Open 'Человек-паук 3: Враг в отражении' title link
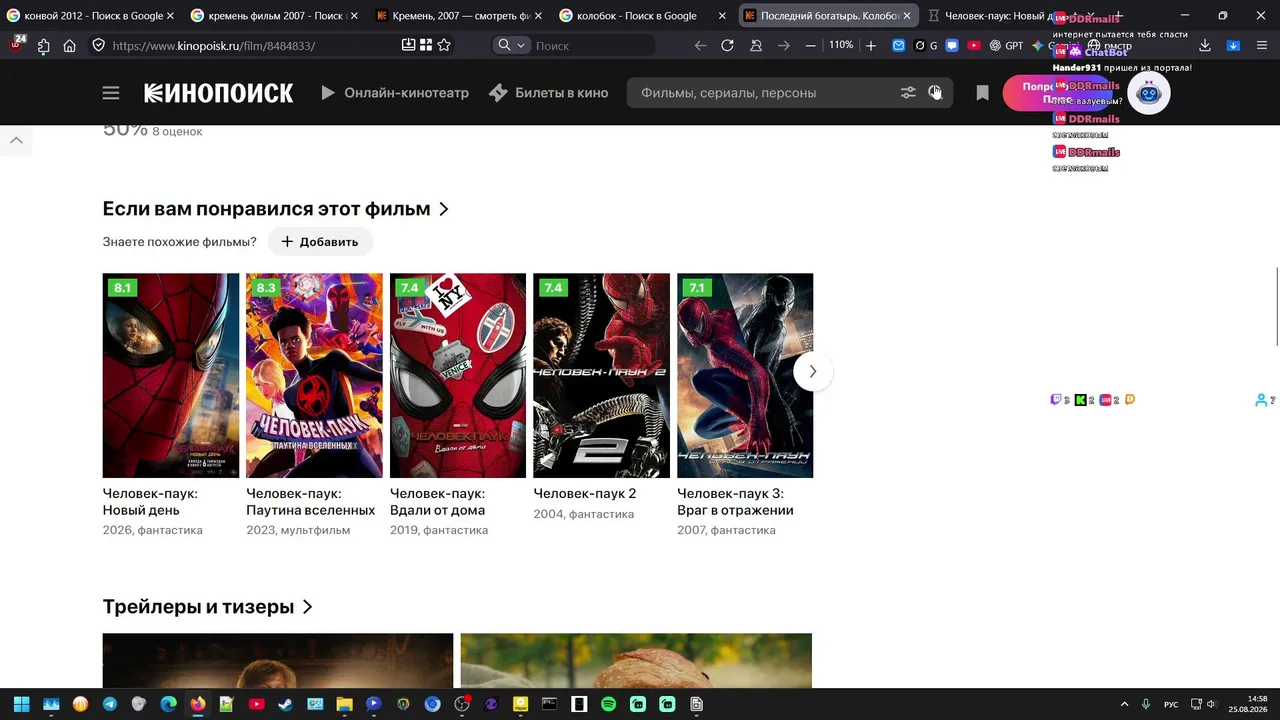1280x720 pixels. coord(735,502)
